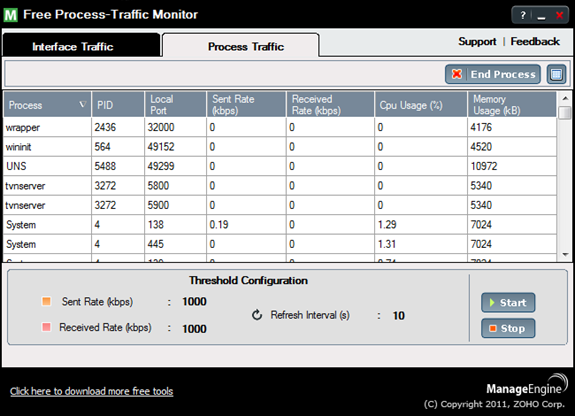Viewport: 575px width, 416px height.
Task: Sort by Memory Usage (kB) header
Action: click(512, 105)
